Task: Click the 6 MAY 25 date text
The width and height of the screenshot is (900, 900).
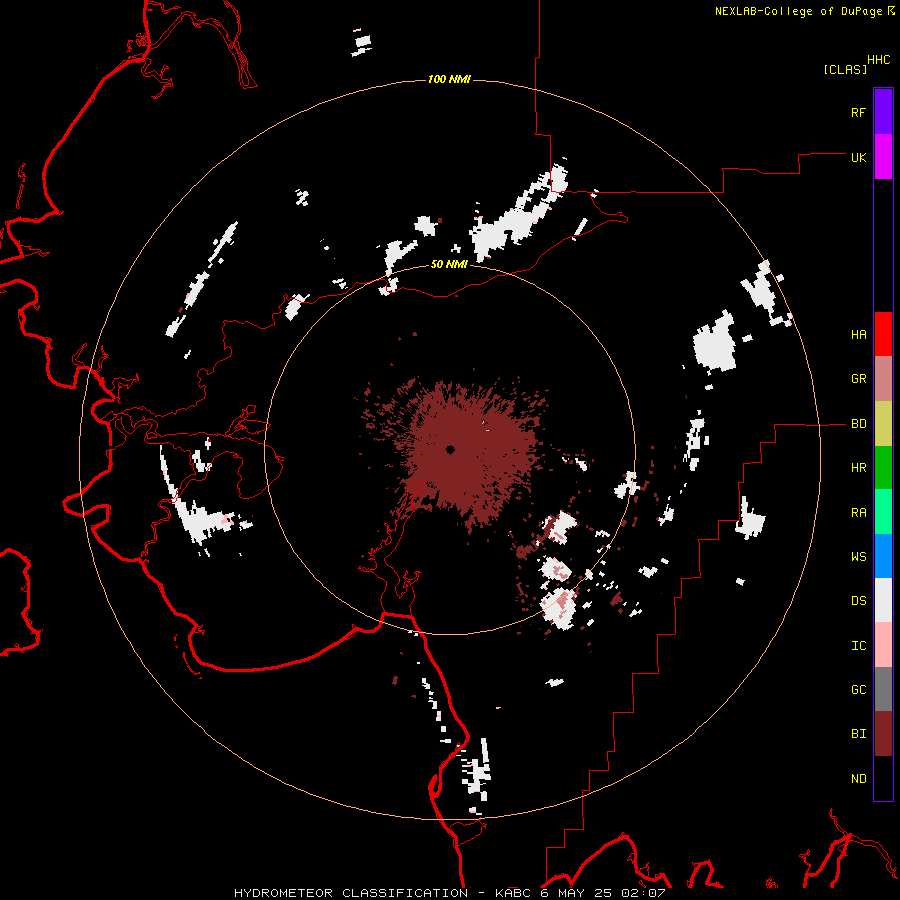Action: tap(577, 893)
